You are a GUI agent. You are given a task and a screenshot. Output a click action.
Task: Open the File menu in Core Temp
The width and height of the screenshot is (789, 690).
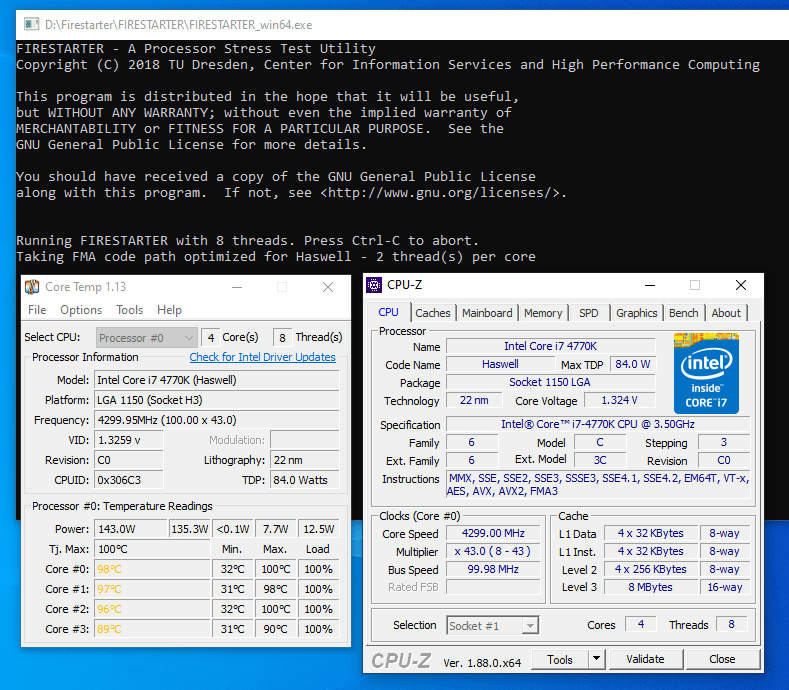coord(37,310)
